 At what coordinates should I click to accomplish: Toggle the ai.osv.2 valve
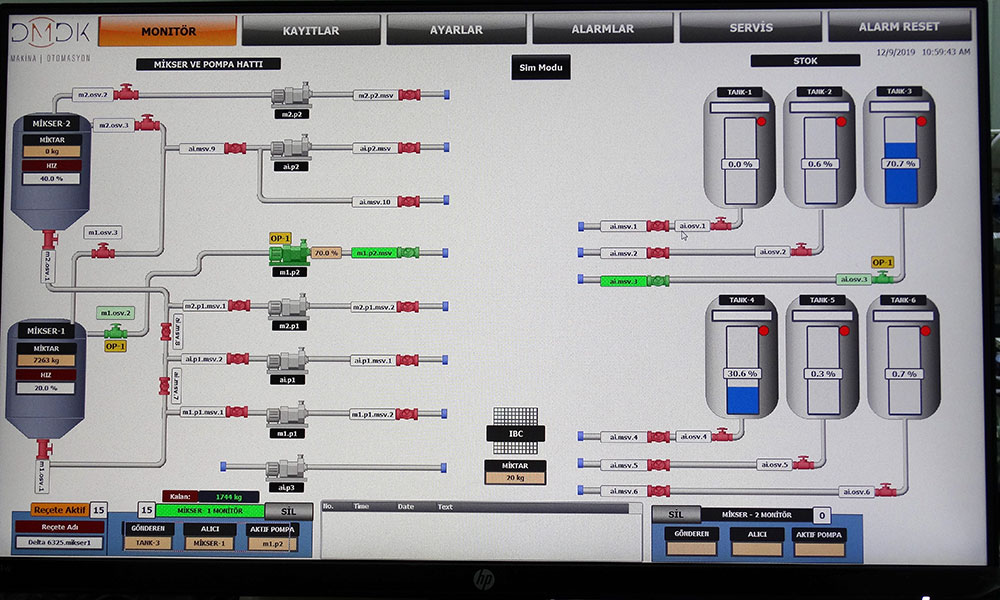(x=802, y=250)
